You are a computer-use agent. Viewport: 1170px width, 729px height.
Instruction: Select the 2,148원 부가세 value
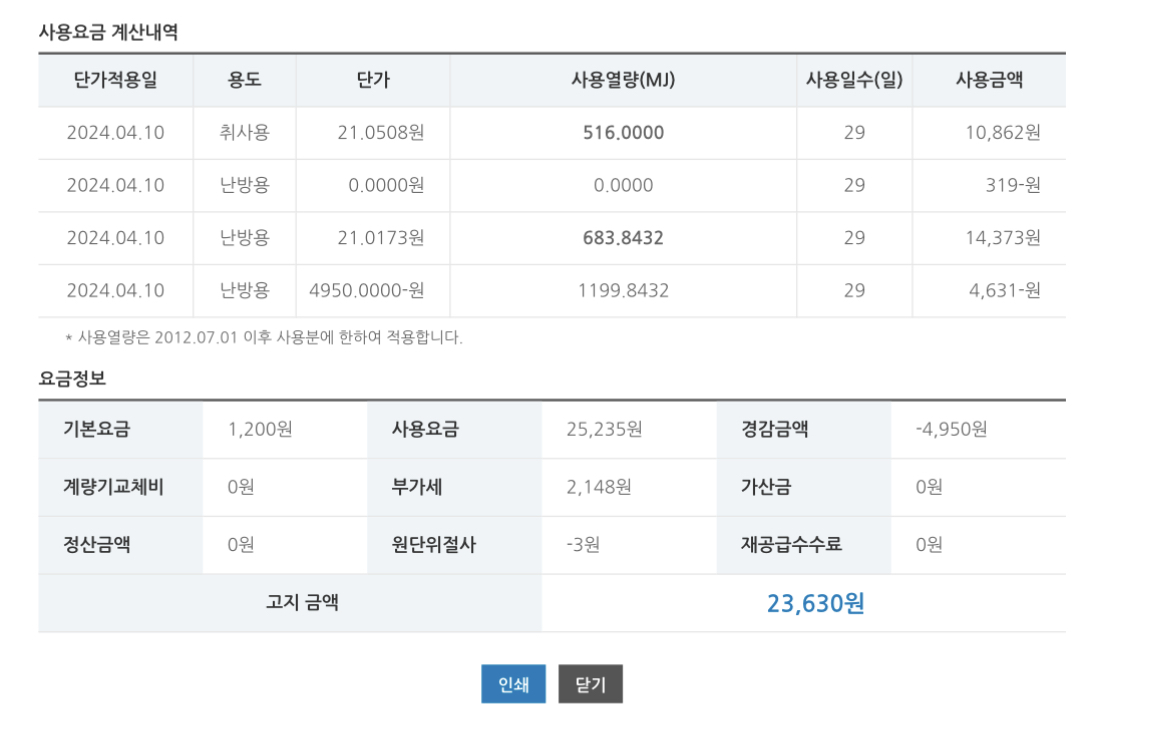pos(598,488)
